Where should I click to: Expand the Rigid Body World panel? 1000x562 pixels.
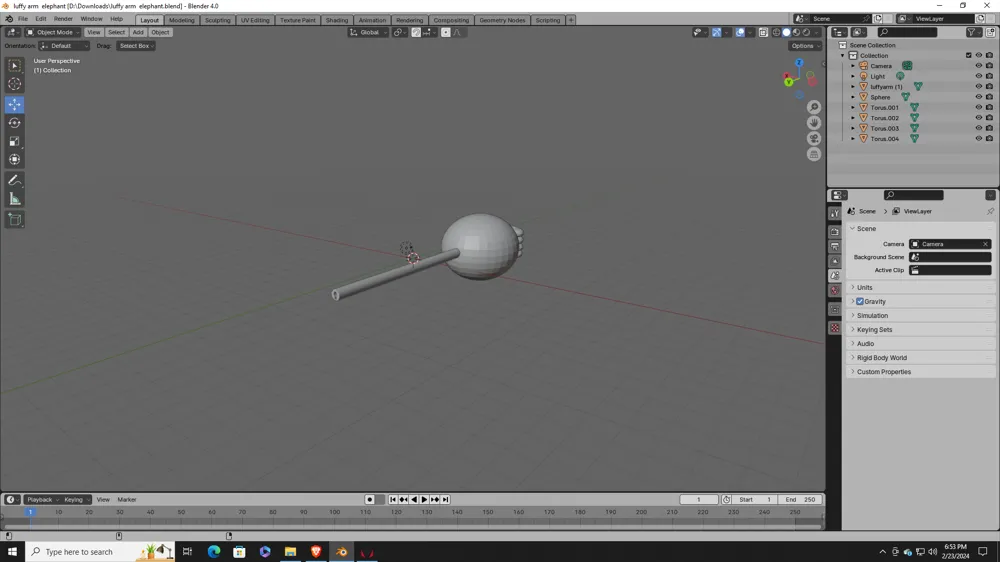click(x=881, y=358)
